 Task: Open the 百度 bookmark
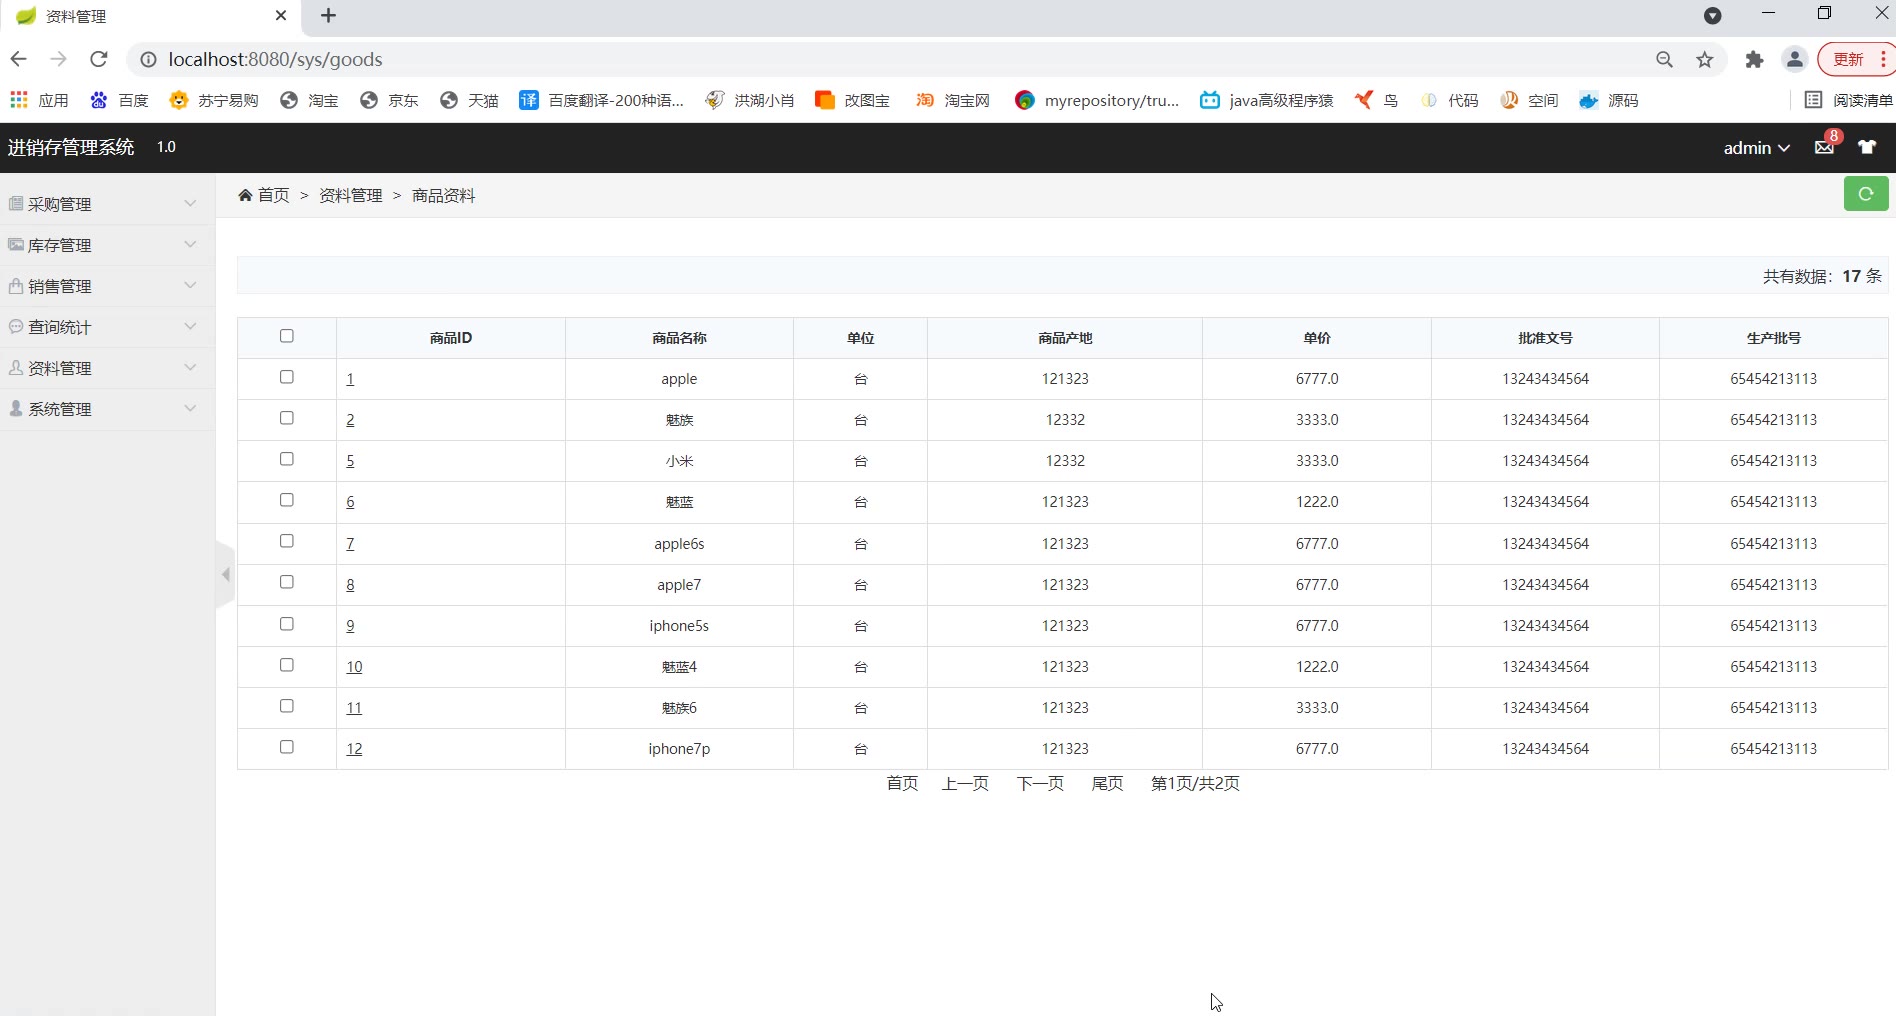[119, 100]
